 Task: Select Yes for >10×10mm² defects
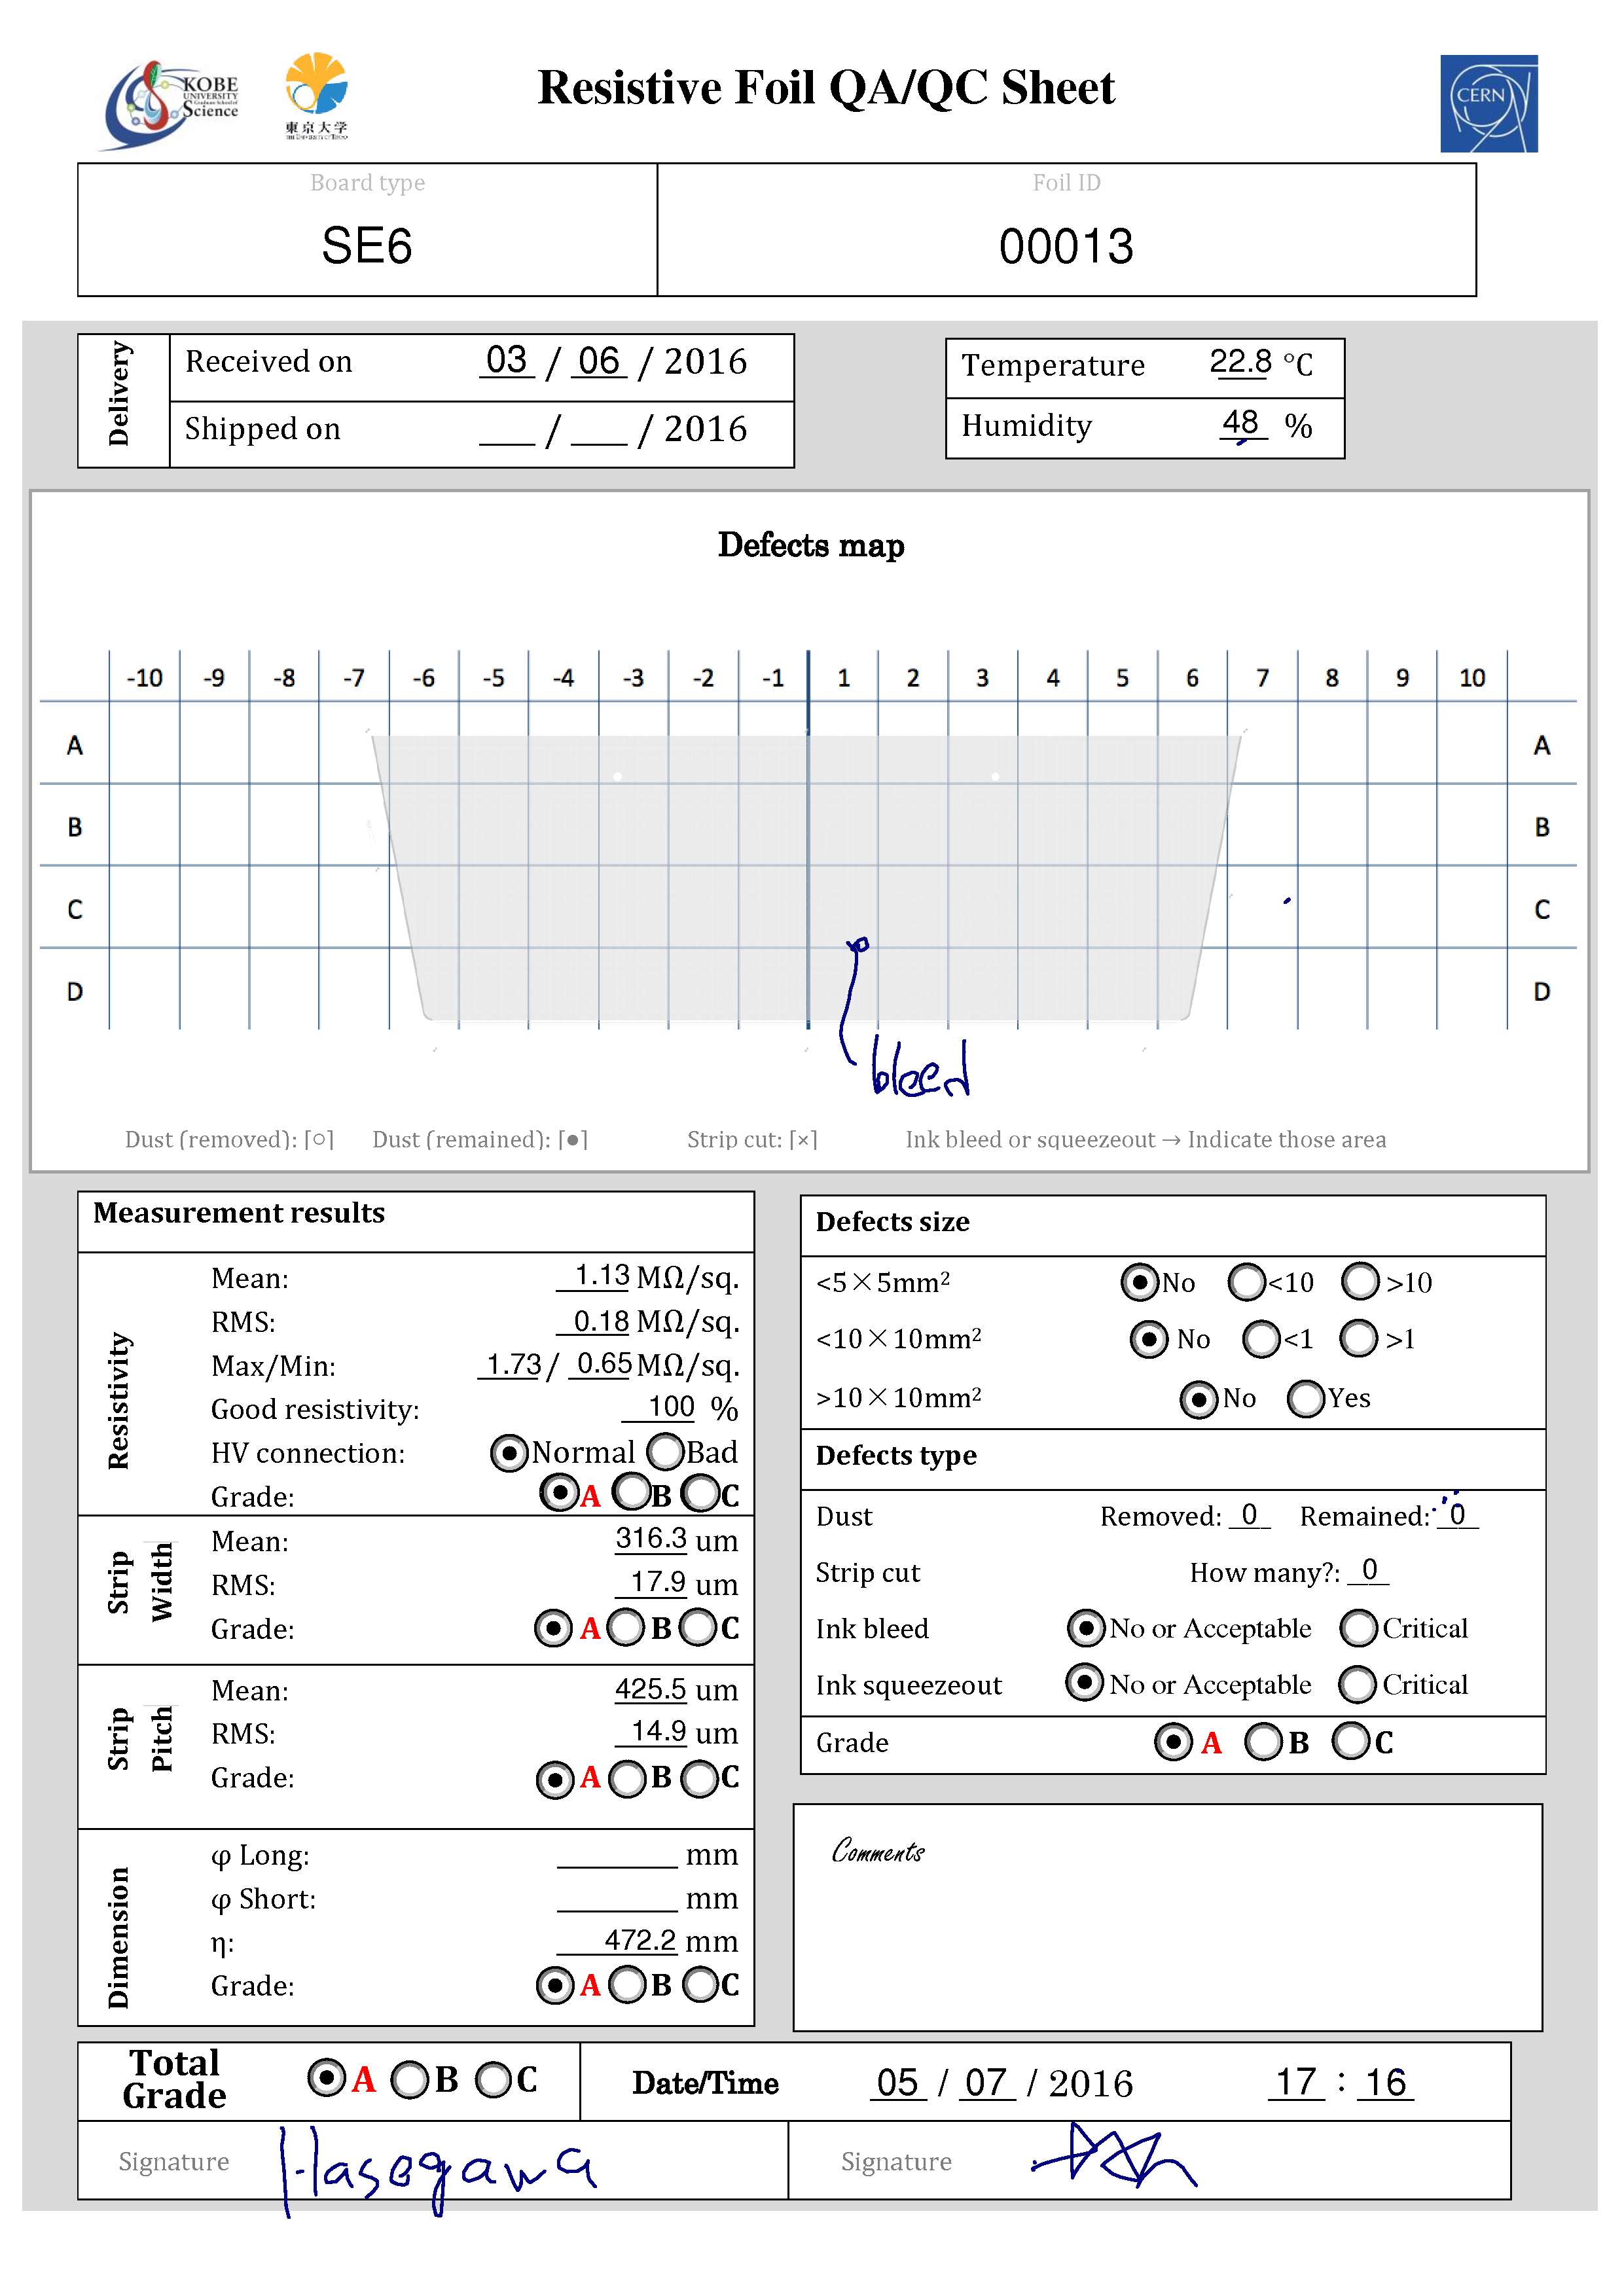click(1306, 1398)
